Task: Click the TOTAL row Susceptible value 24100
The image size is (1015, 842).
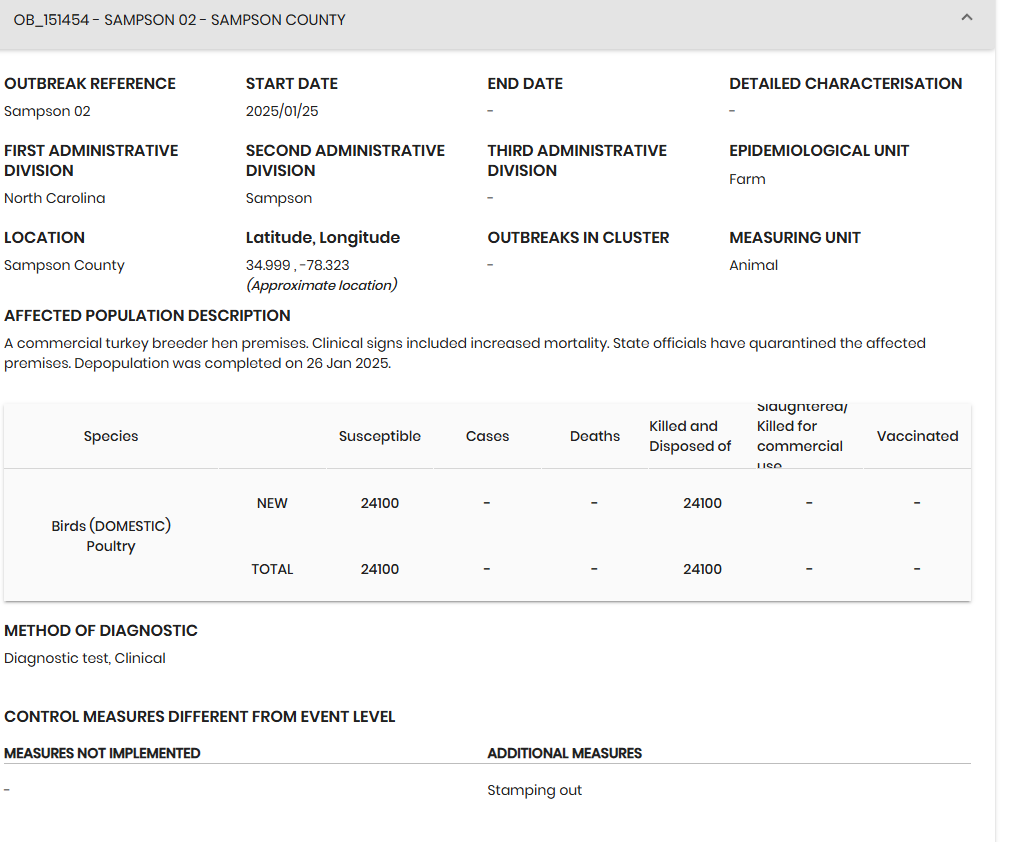Action: click(380, 570)
